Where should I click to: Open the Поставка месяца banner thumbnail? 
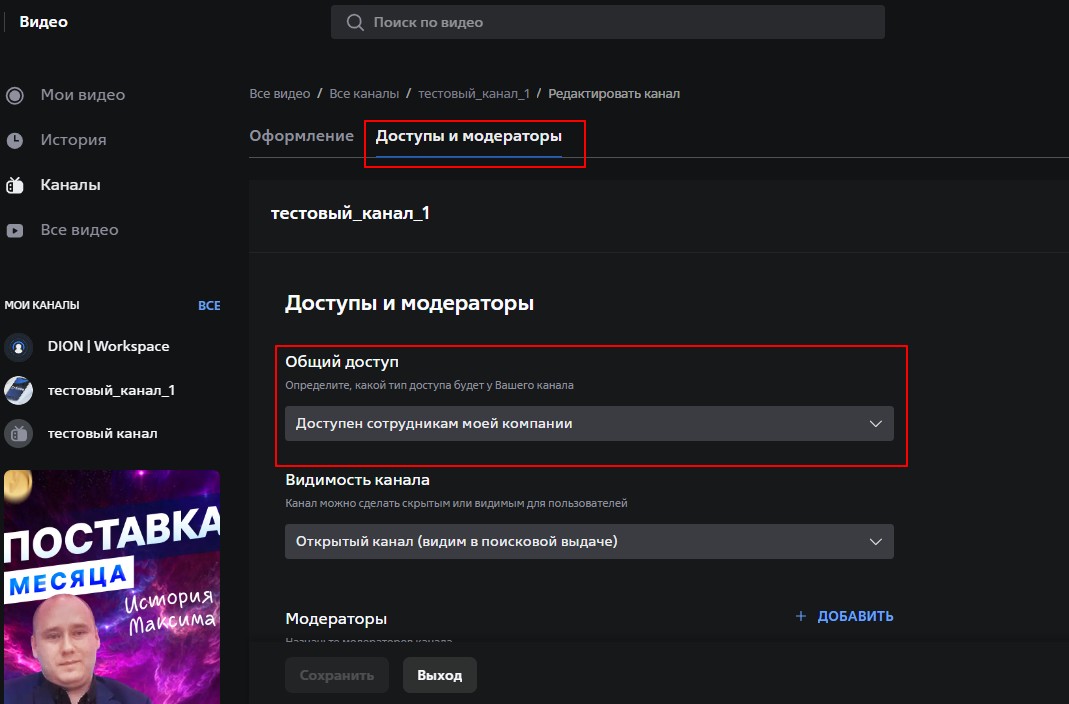tap(111, 586)
